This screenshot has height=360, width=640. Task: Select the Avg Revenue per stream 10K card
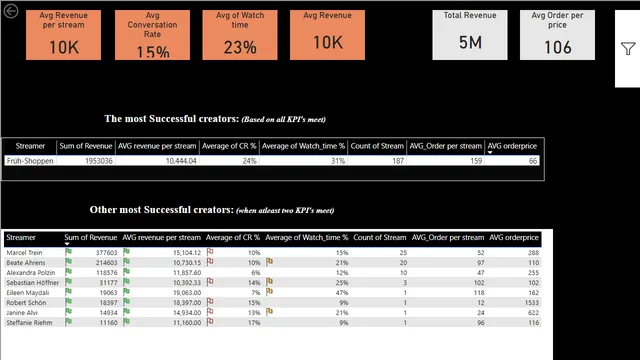click(63, 35)
